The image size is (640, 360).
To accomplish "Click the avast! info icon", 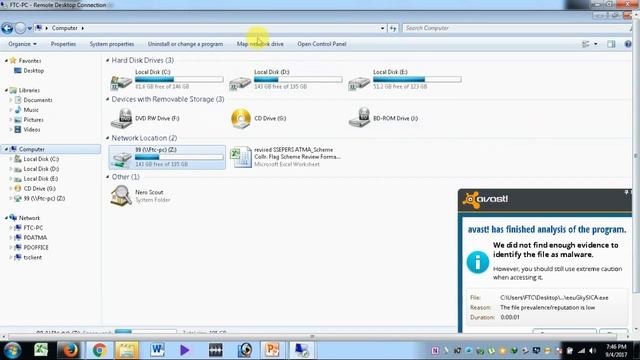I will [478, 262].
